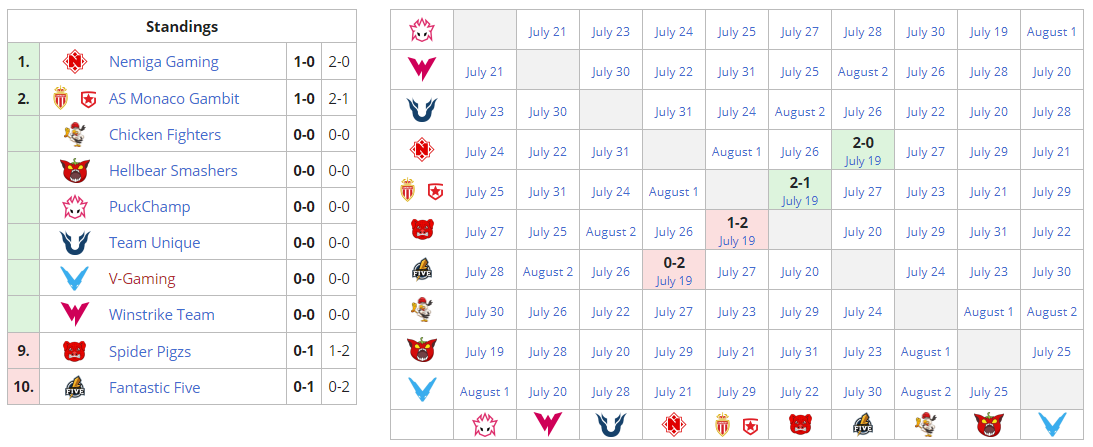Click Hellbear Smashers logo in Standings list

tap(76, 170)
